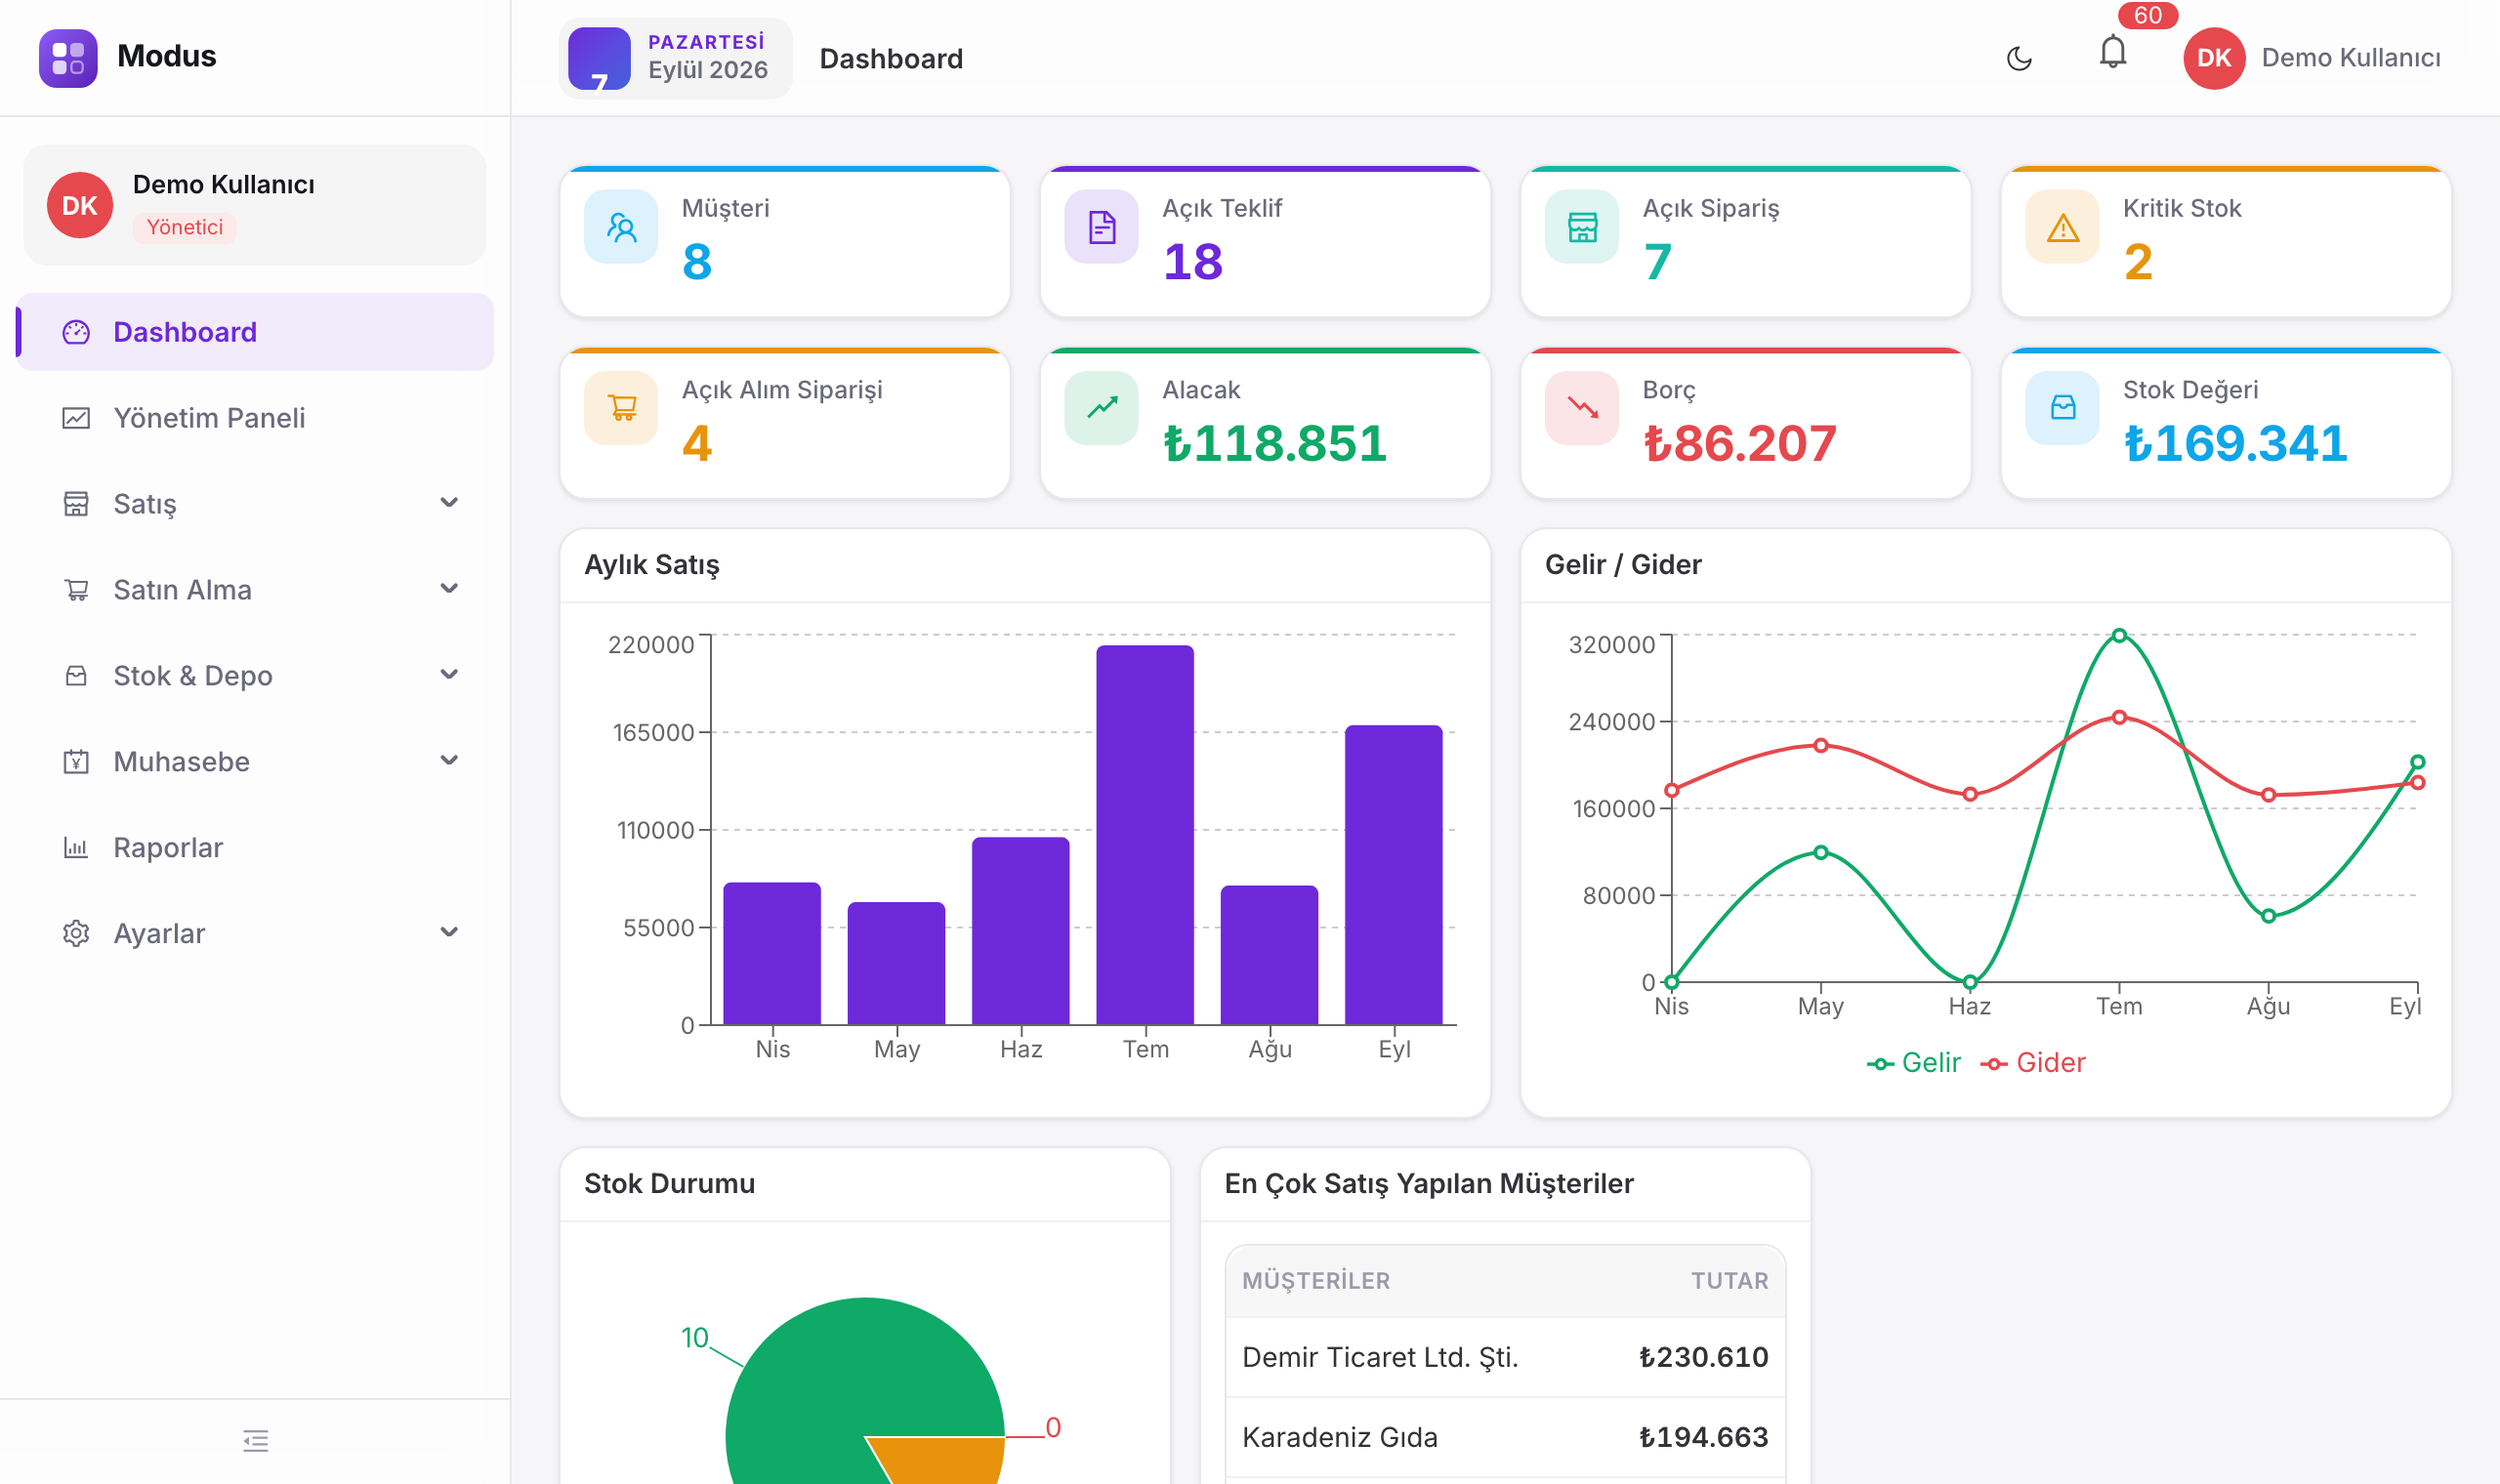The image size is (2500, 1484).
Task: Select the Ayarlar sidebar item
Action: [256, 933]
